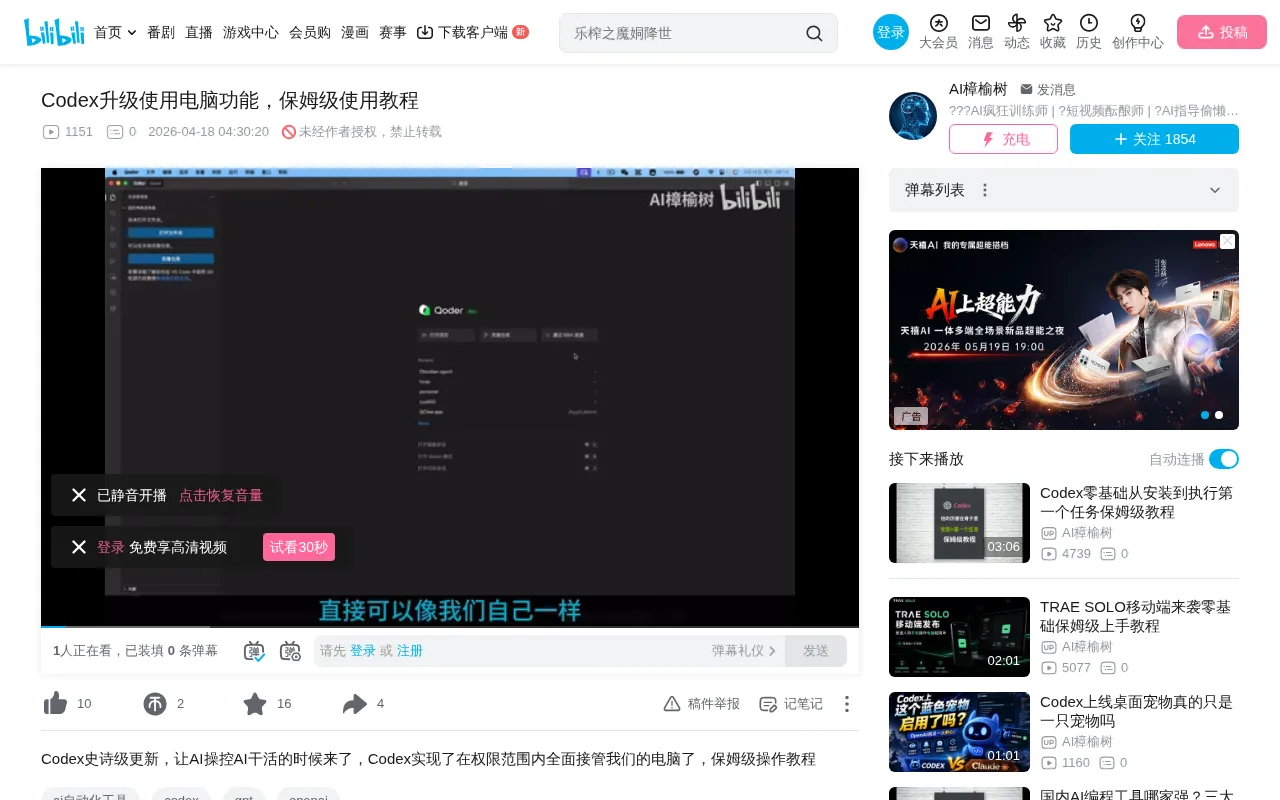The image size is (1280, 800).
Task: Open 记笔记 notes option
Action: (791, 704)
